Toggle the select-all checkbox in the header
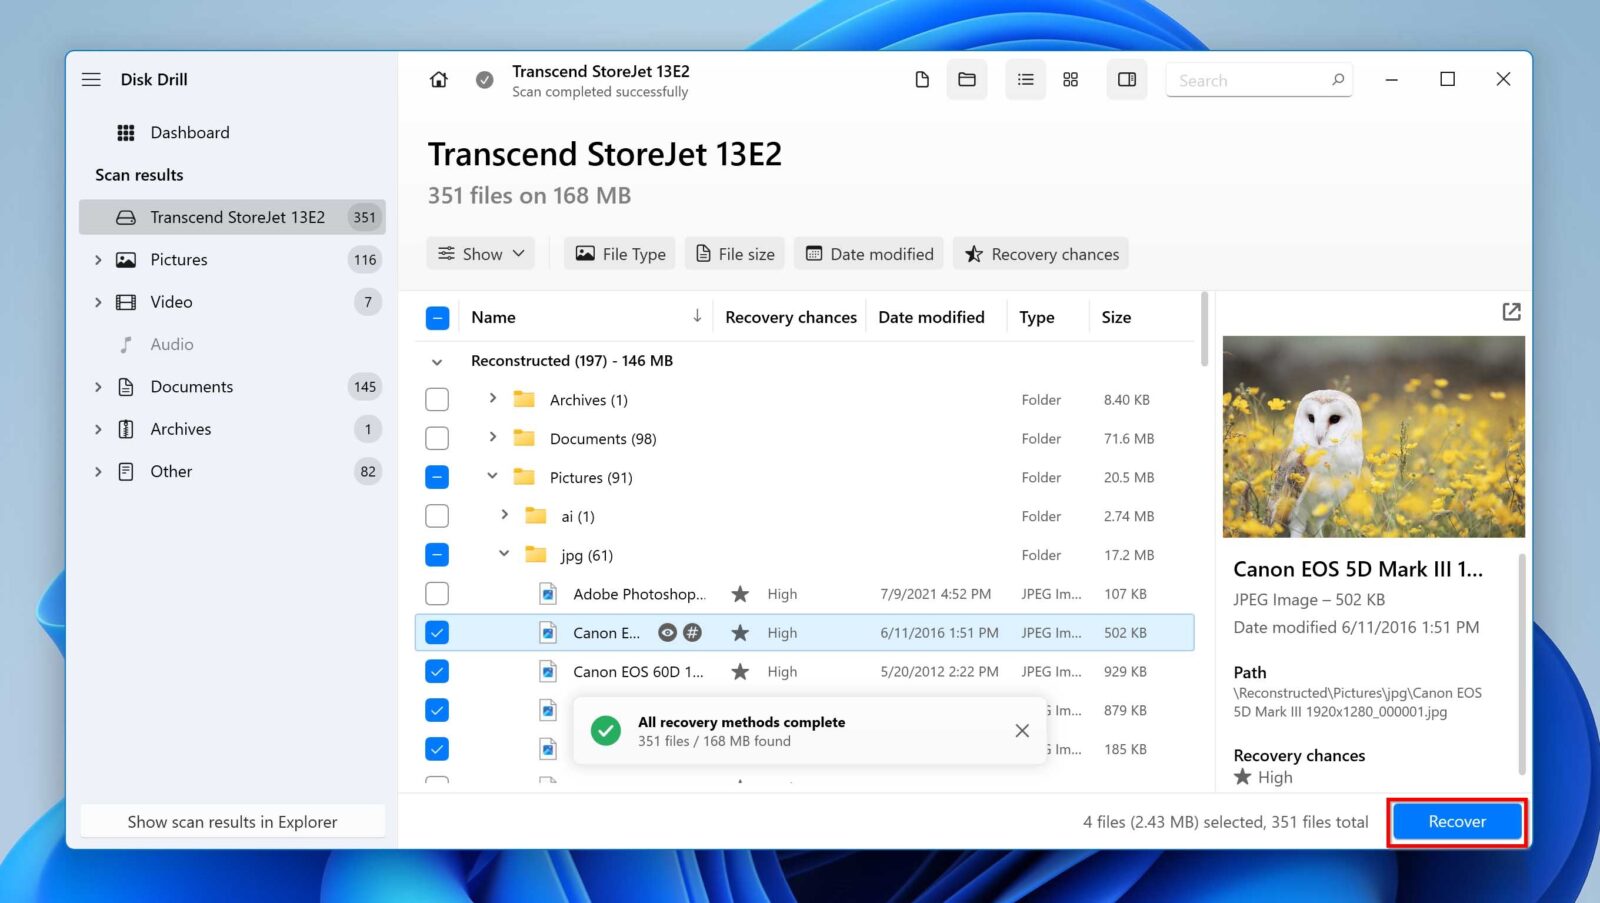 pos(437,317)
